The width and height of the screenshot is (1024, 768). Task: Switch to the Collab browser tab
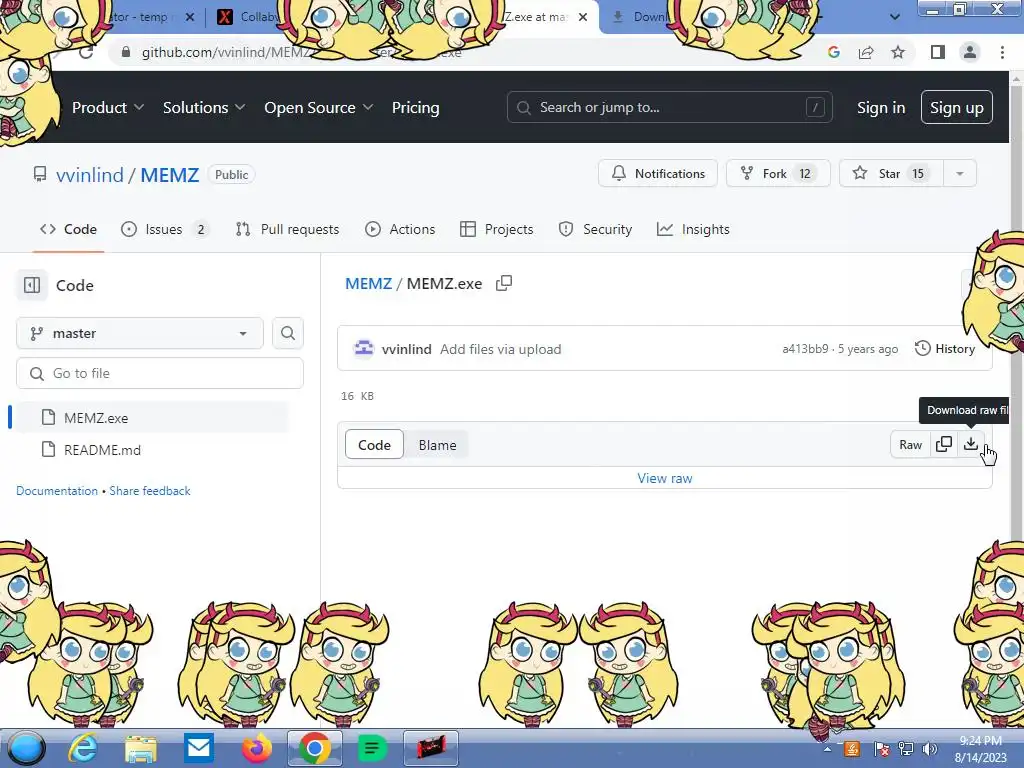click(x=247, y=17)
